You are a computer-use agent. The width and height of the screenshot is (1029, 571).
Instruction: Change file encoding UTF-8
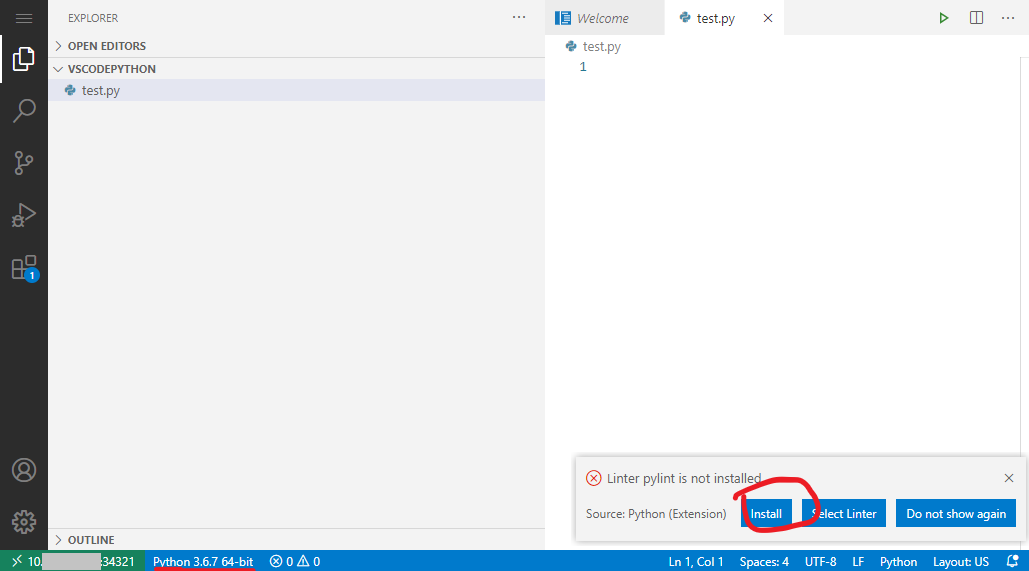point(820,561)
